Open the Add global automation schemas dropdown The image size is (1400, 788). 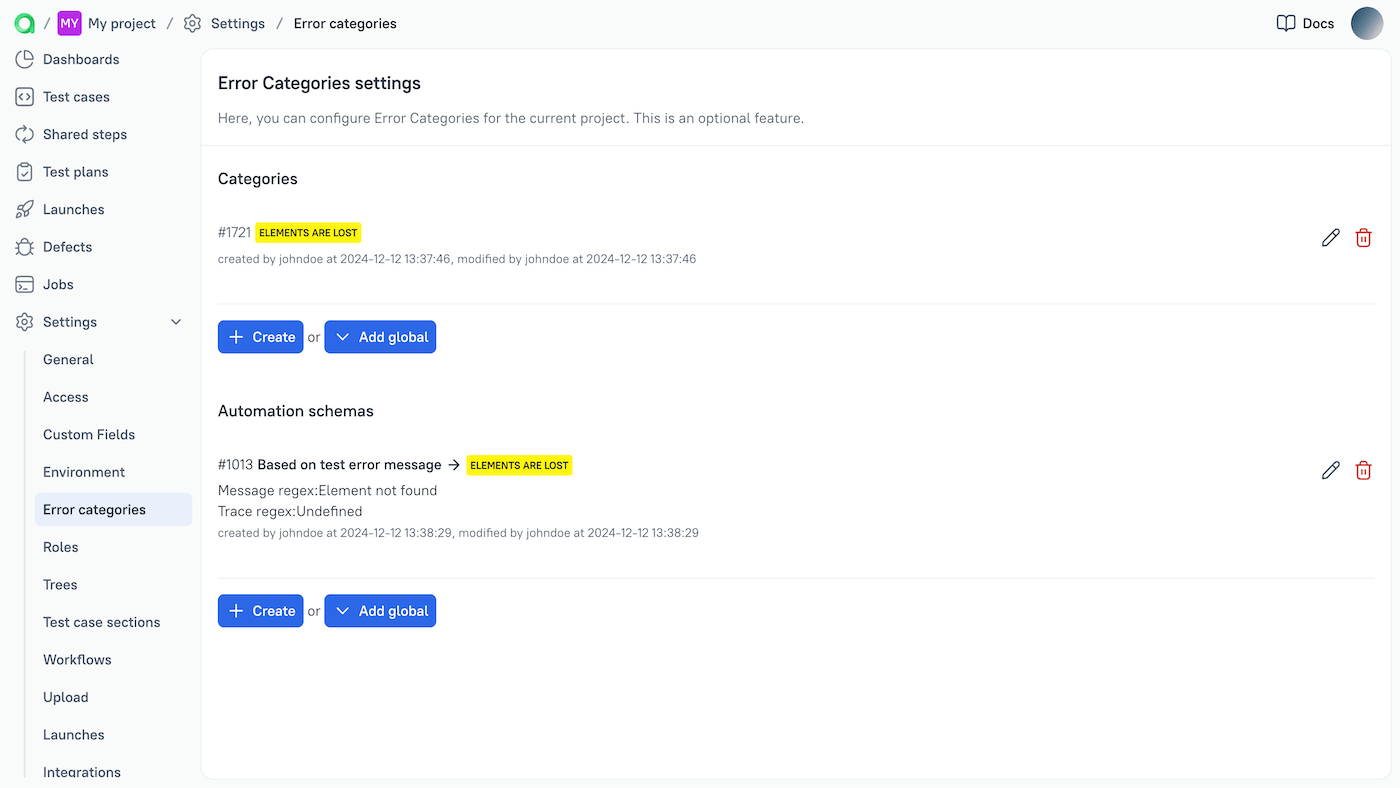380,610
